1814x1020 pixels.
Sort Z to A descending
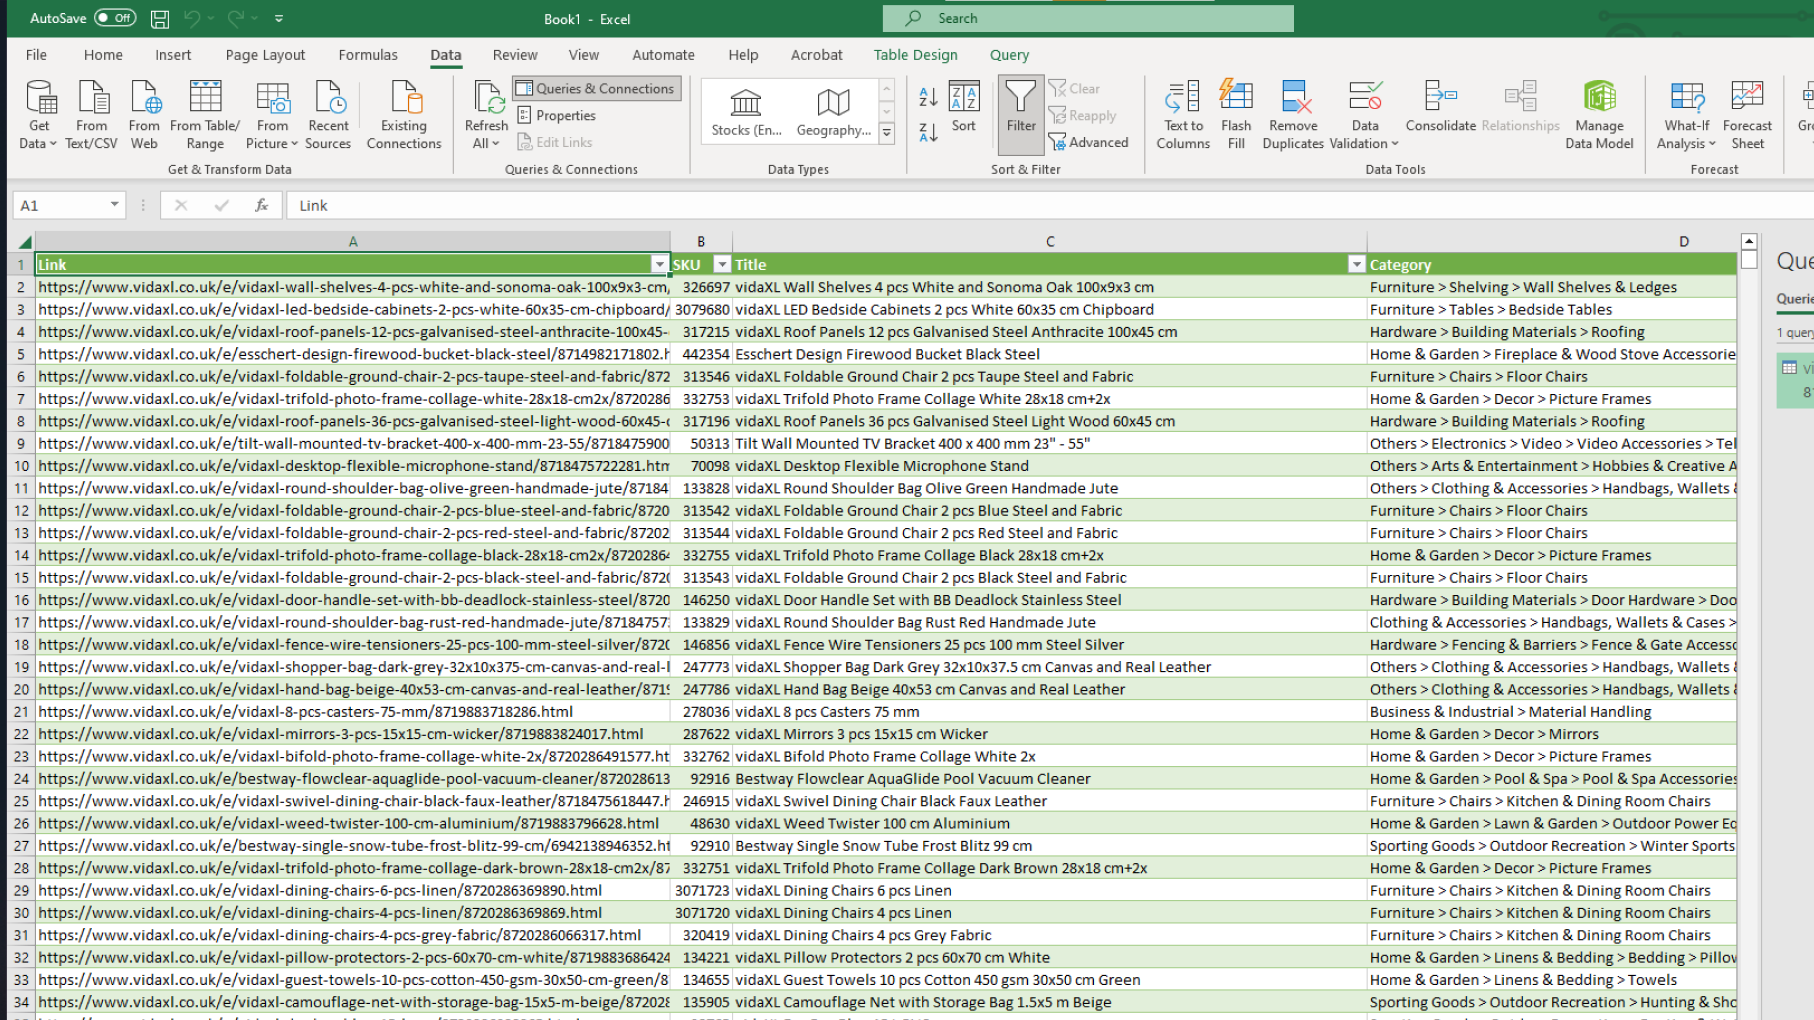click(928, 131)
